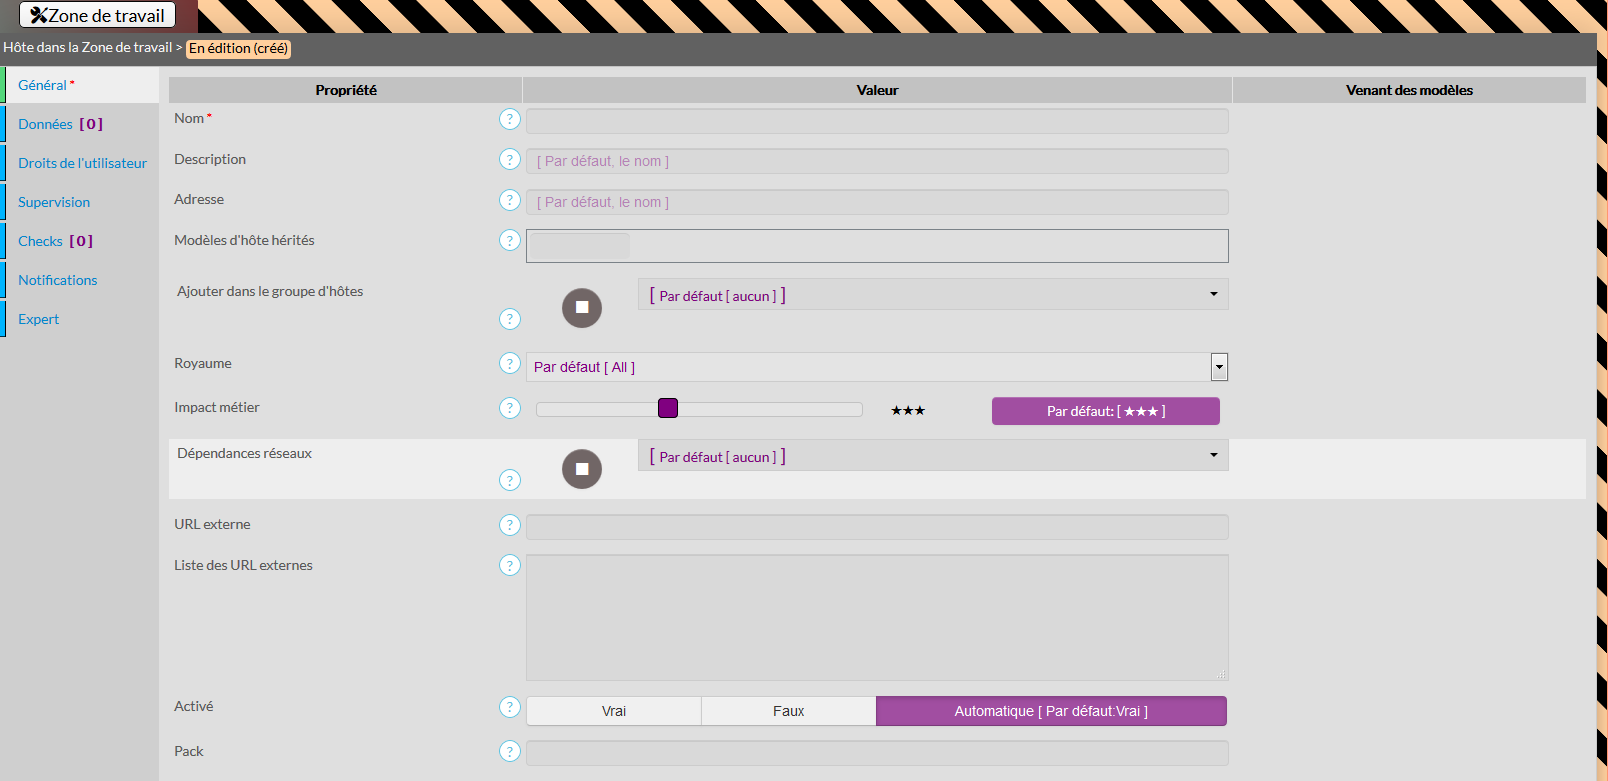The width and height of the screenshot is (1608, 781).
Task: Click the Zone de travail button
Action: click(x=98, y=15)
